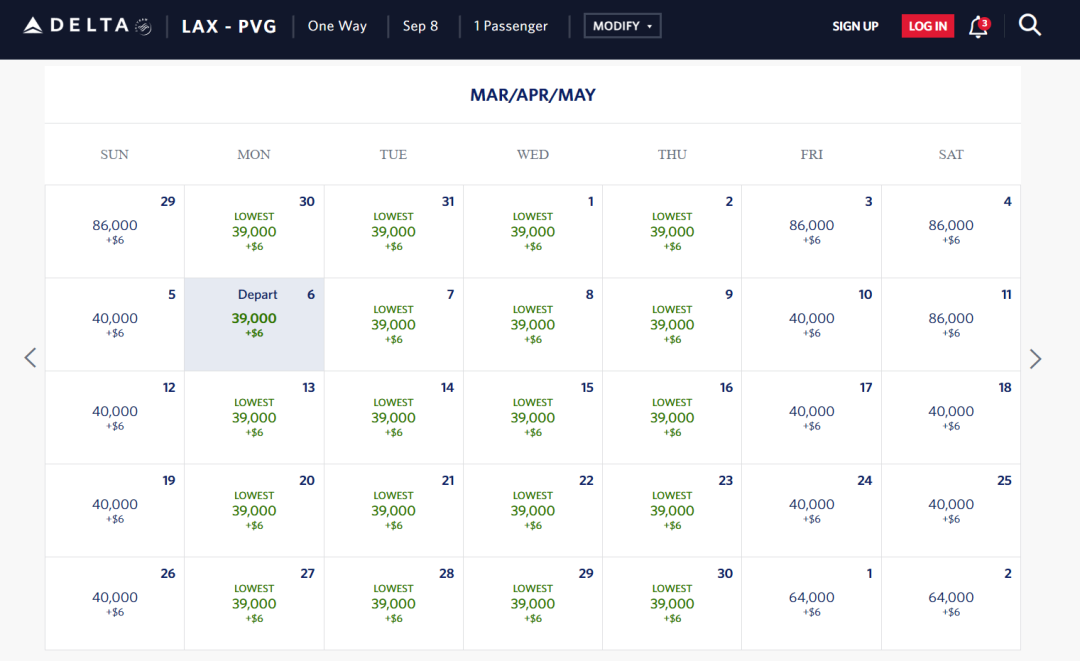
Task: Advance calendar with right arrow
Action: tap(1035, 358)
